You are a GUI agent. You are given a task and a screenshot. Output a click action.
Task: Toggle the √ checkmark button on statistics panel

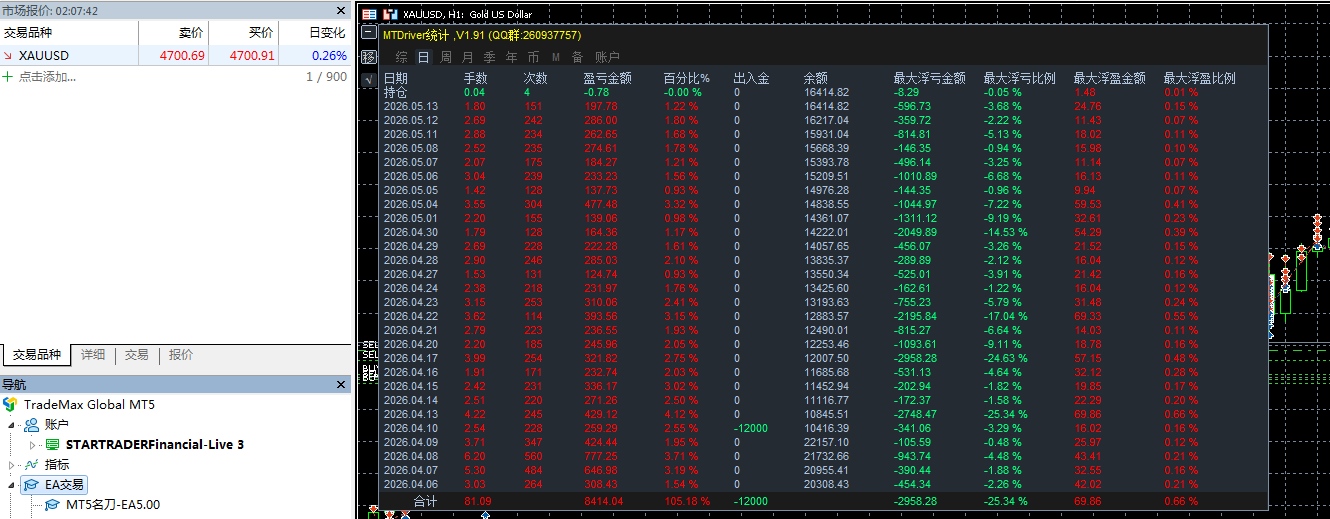369,78
